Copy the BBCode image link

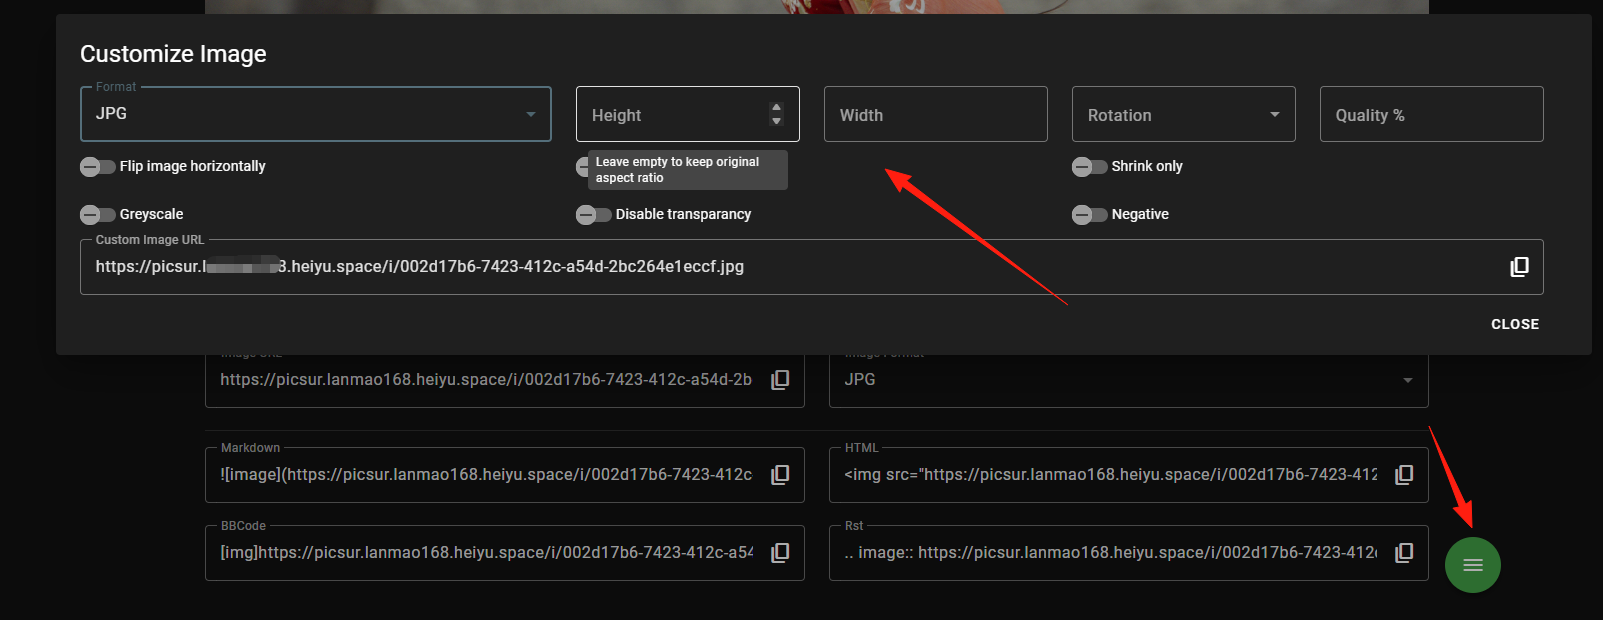tap(780, 553)
